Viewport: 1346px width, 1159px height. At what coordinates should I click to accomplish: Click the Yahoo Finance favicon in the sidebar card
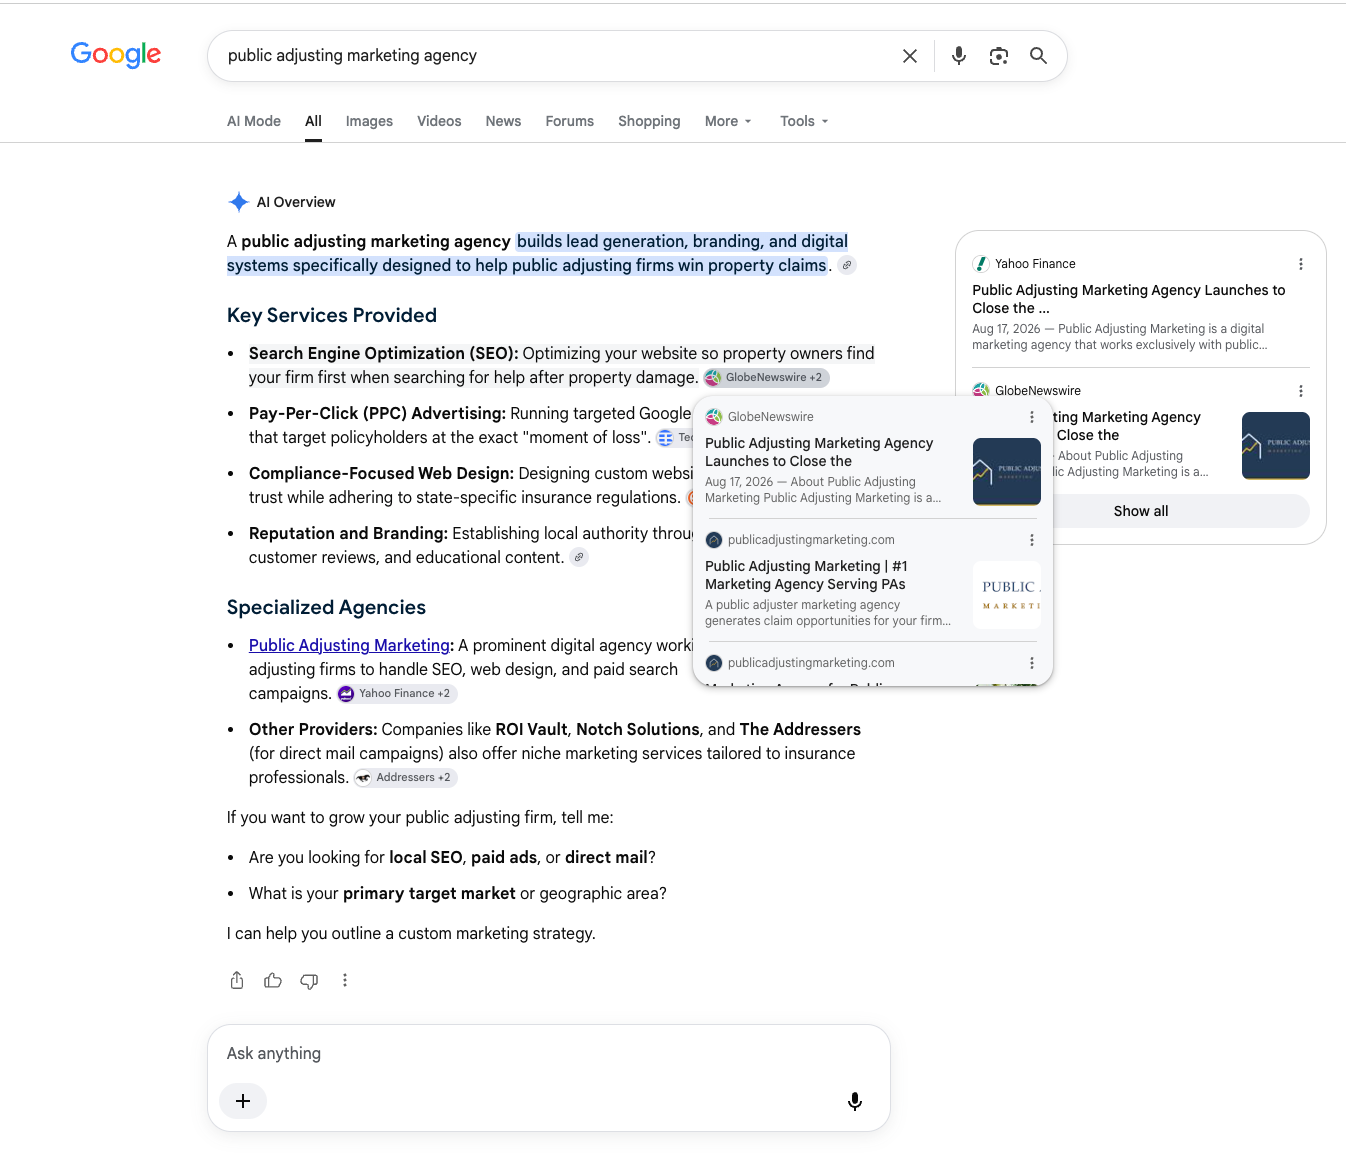click(981, 264)
